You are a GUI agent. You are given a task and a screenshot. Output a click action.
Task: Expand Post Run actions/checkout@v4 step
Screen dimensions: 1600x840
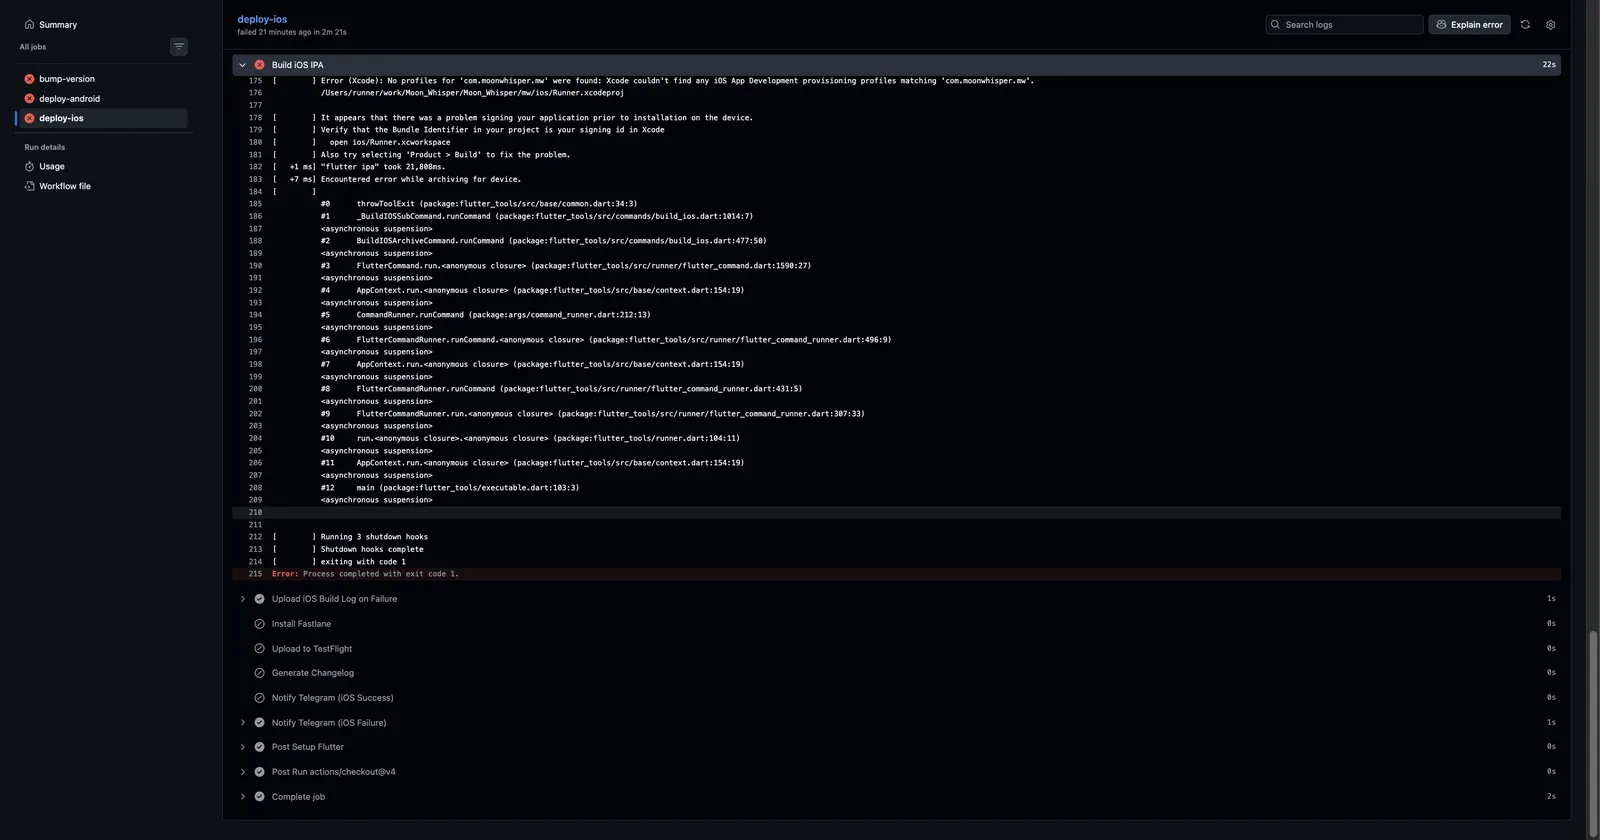242,772
